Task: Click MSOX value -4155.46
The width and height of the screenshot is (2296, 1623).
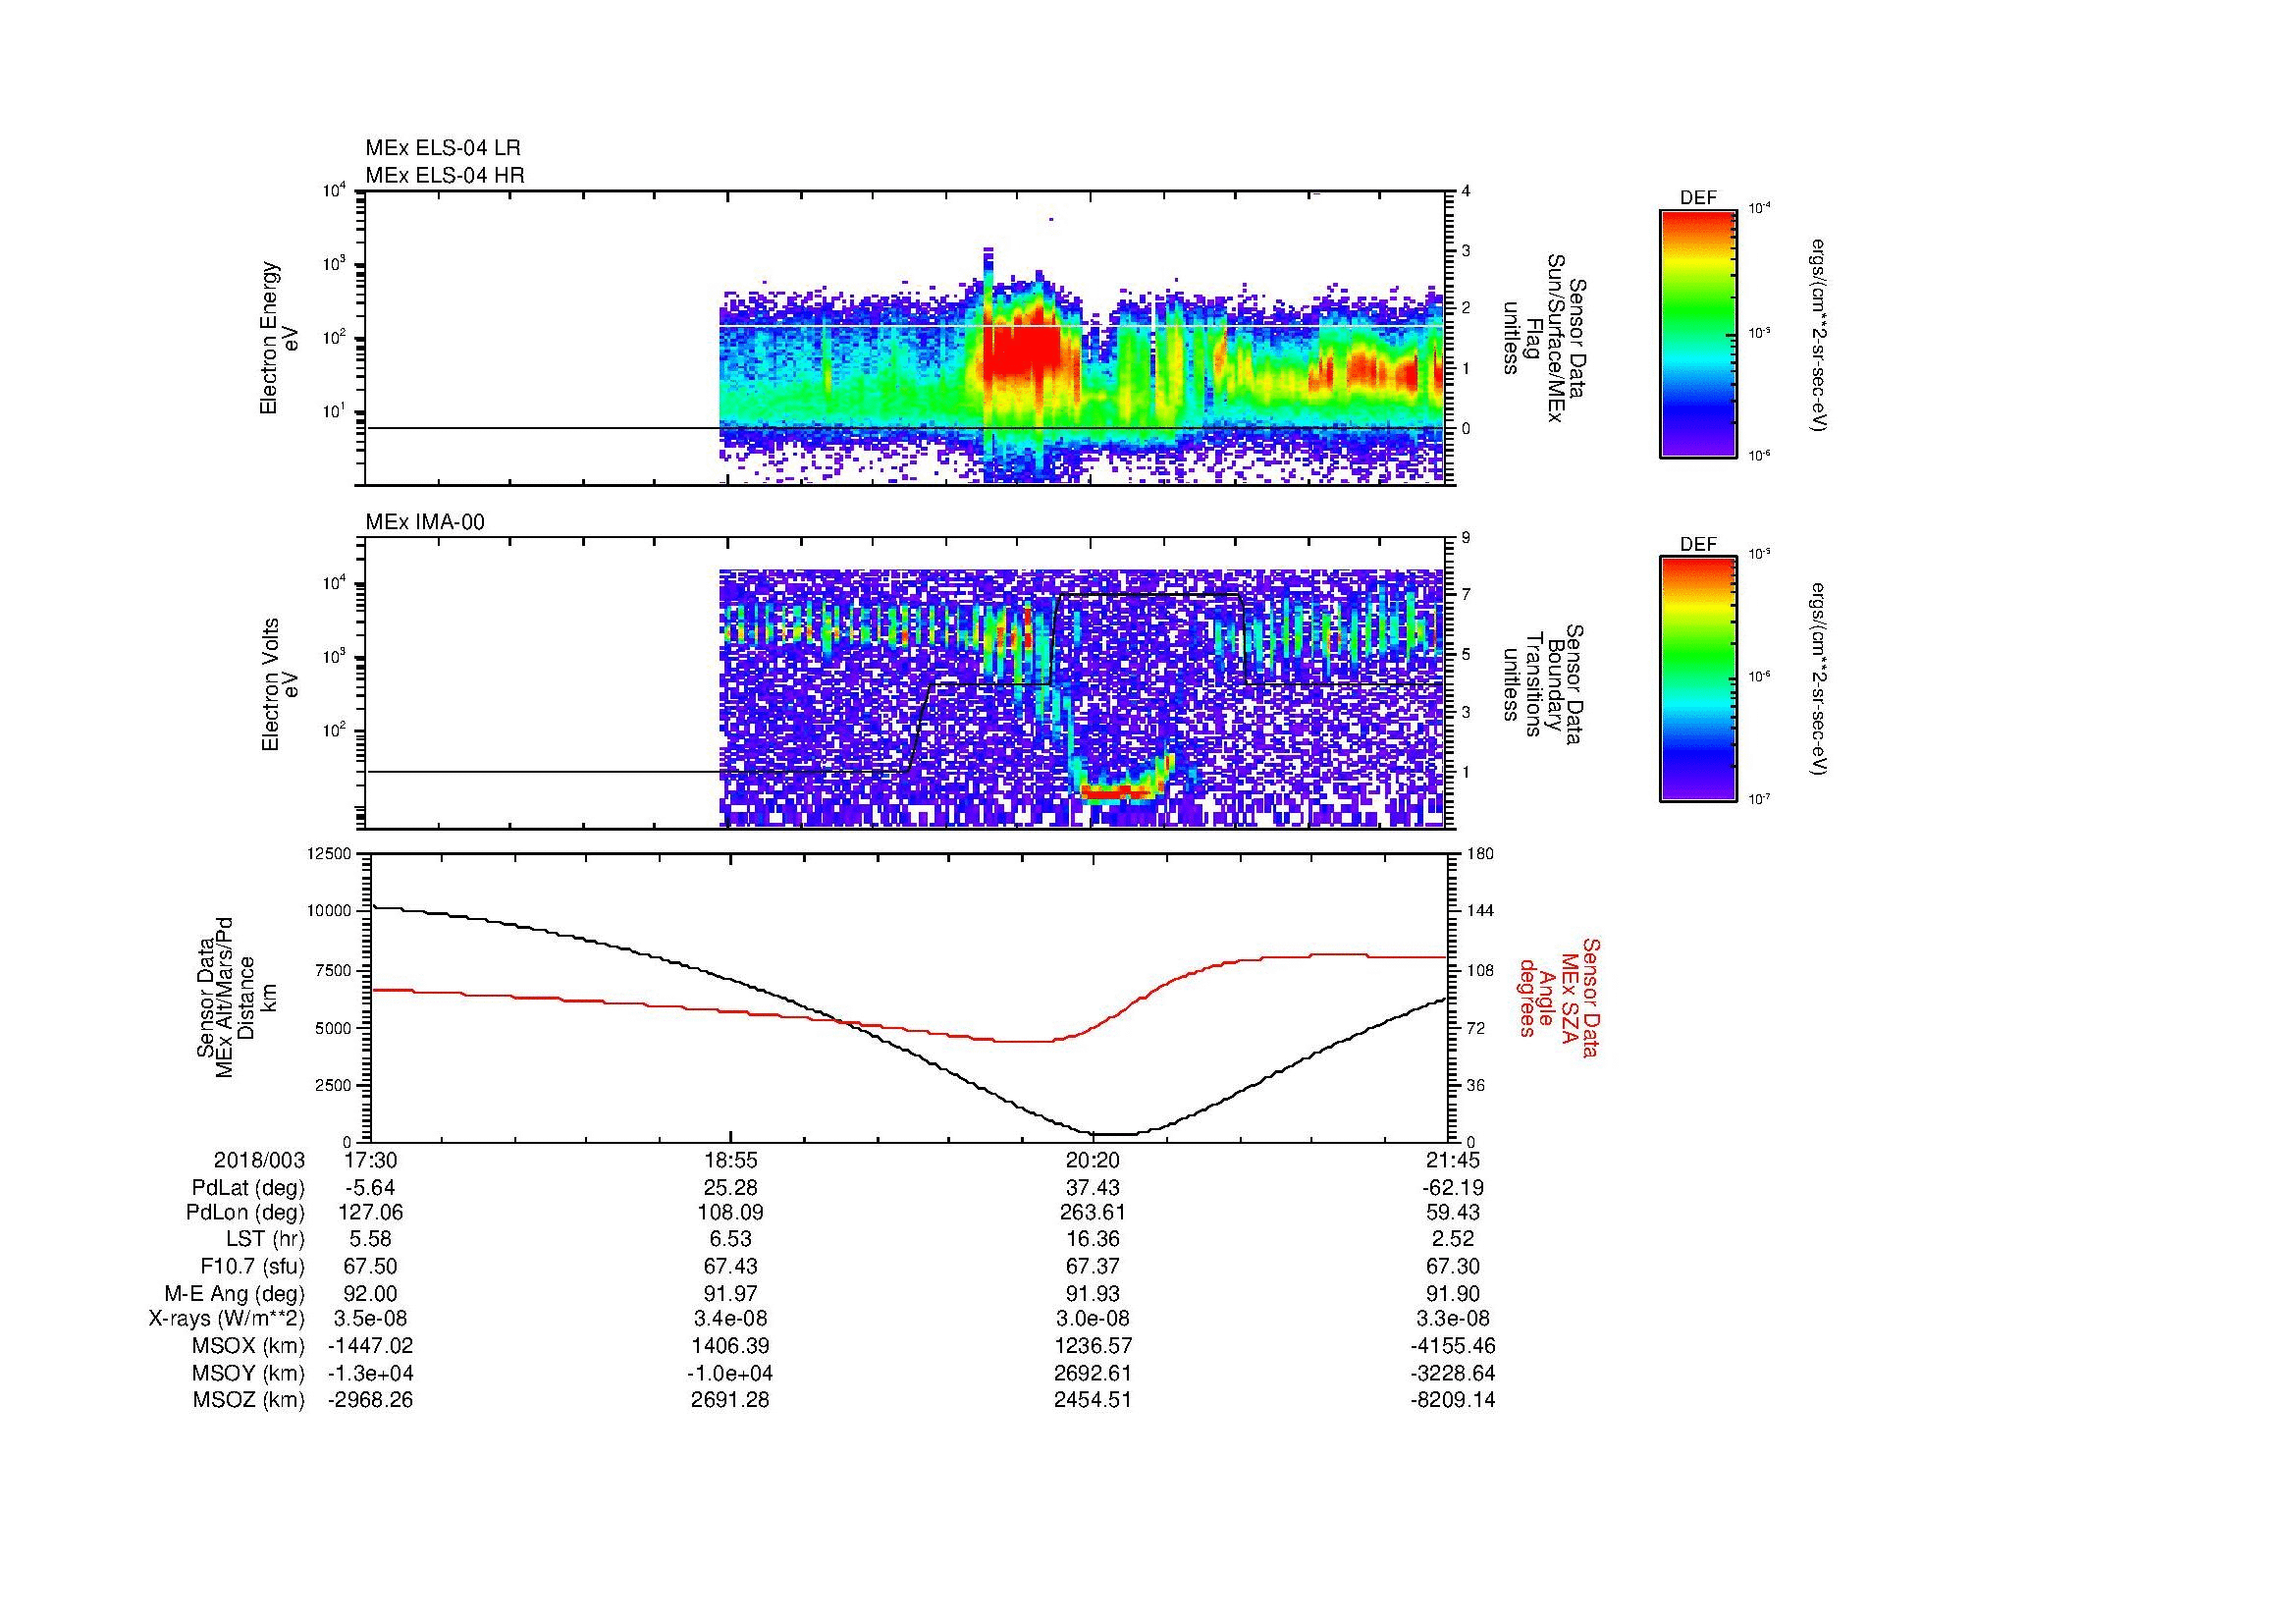Action: coord(1455,1347)
